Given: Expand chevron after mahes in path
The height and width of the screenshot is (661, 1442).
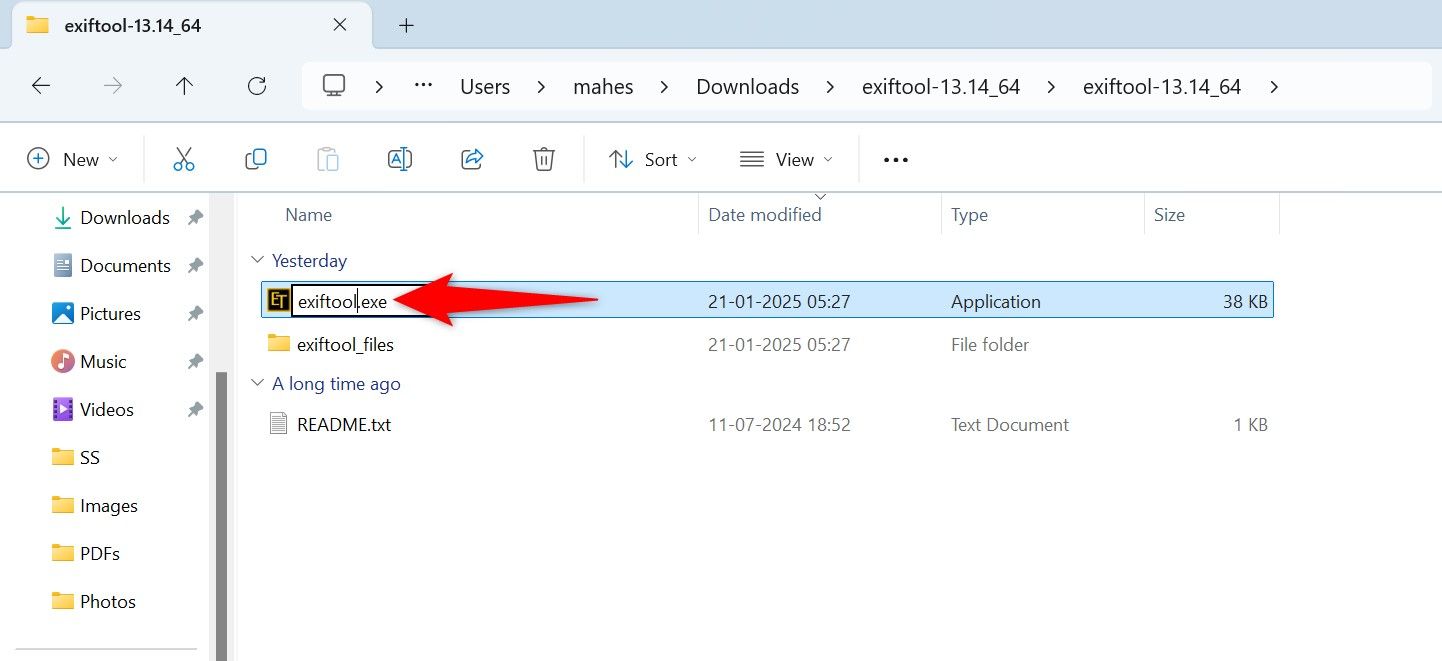Looking at the screenshot, I should point(665,87).
